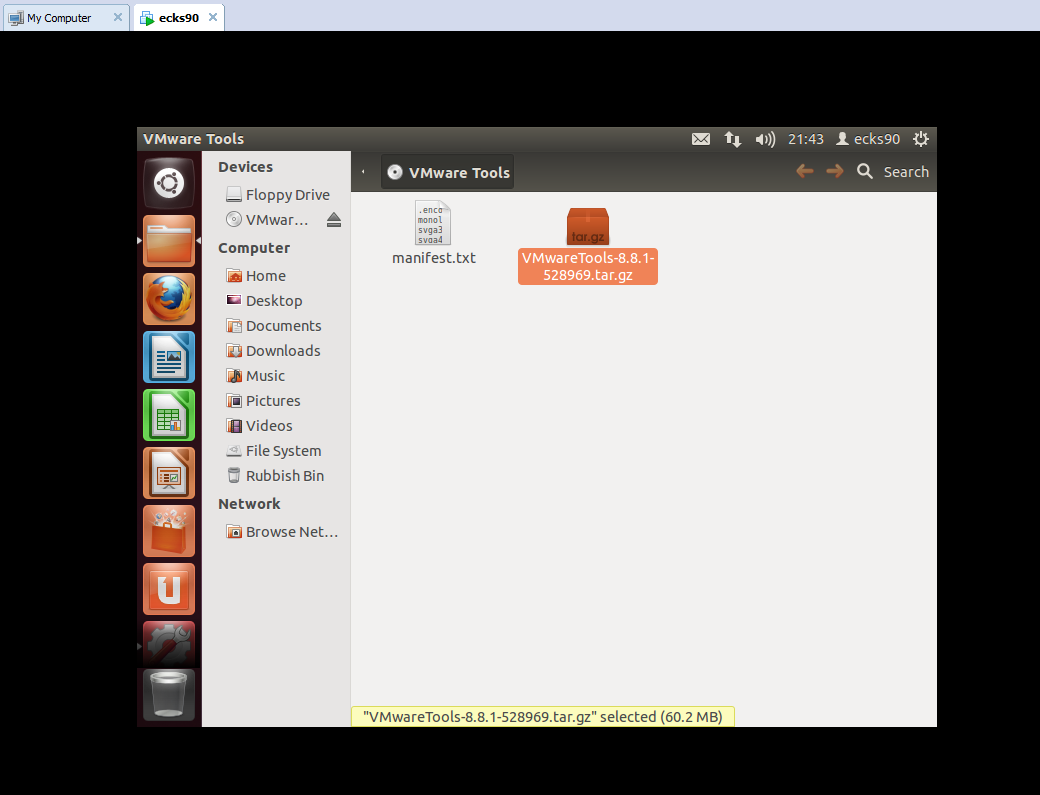Click the Devices section header
The width and height of the screenshot is (1040, 795).
point(245,167)
